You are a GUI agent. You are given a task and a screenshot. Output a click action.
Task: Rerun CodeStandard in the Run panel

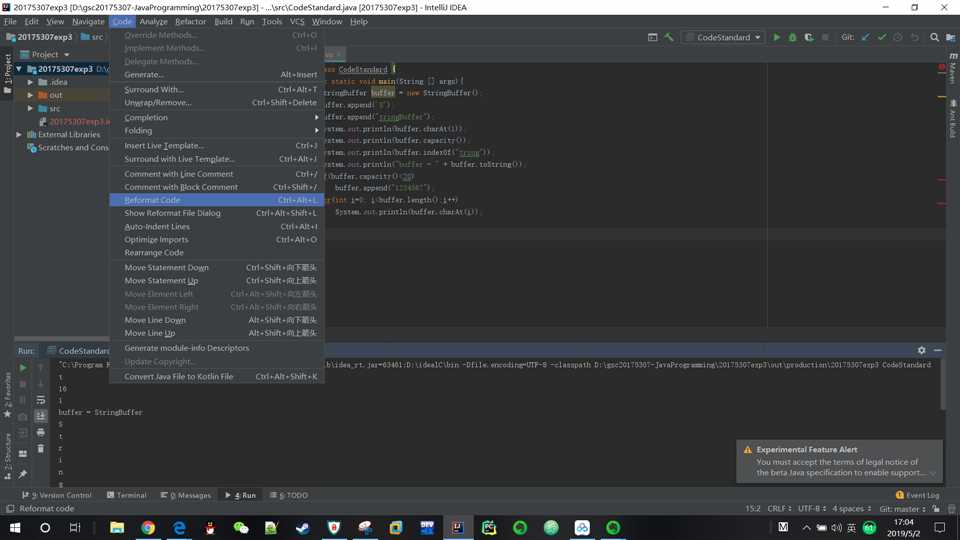(x=23, y=368)
